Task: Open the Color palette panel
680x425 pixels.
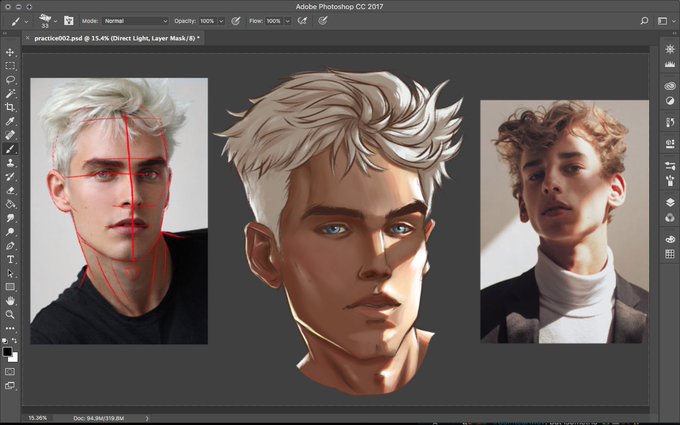Action: point(670,239)
